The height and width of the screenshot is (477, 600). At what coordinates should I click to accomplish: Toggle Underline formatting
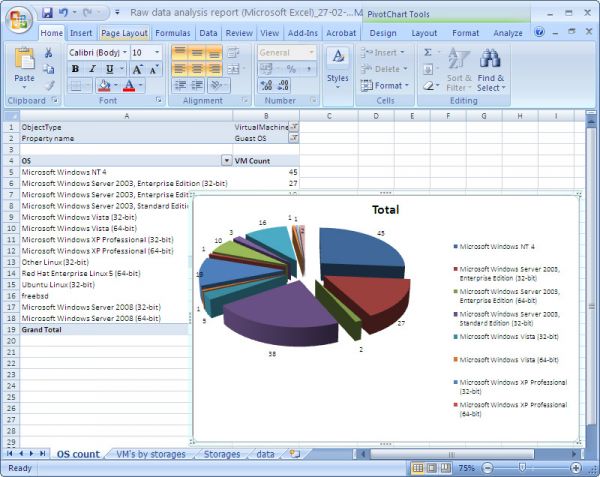point(110,69)
